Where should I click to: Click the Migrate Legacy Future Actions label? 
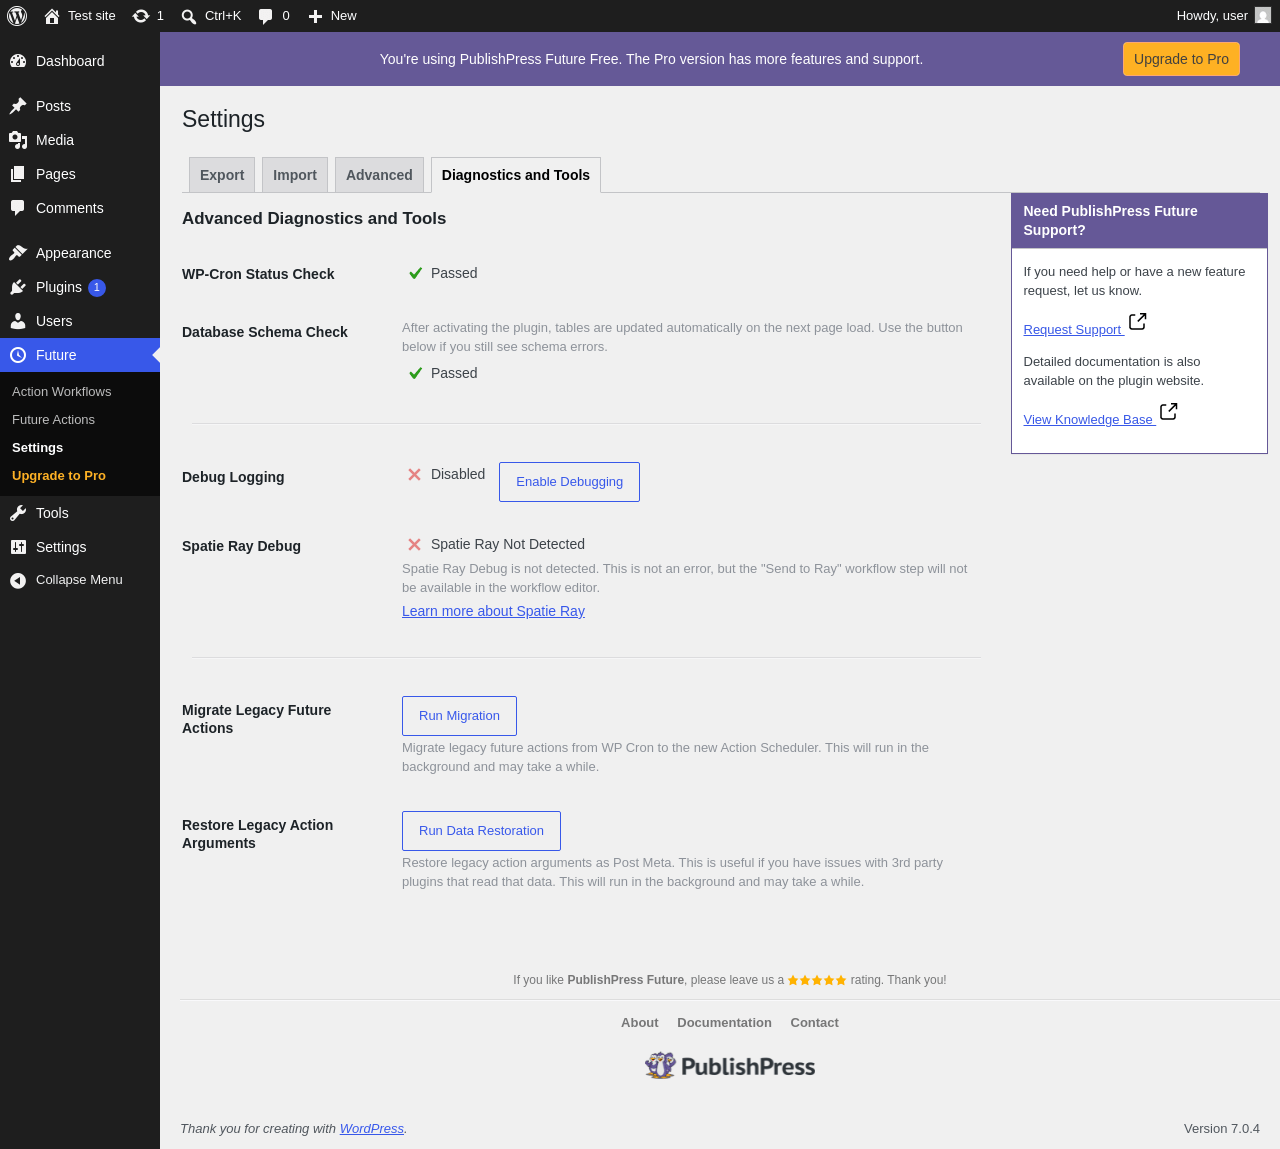click(257, 719)
